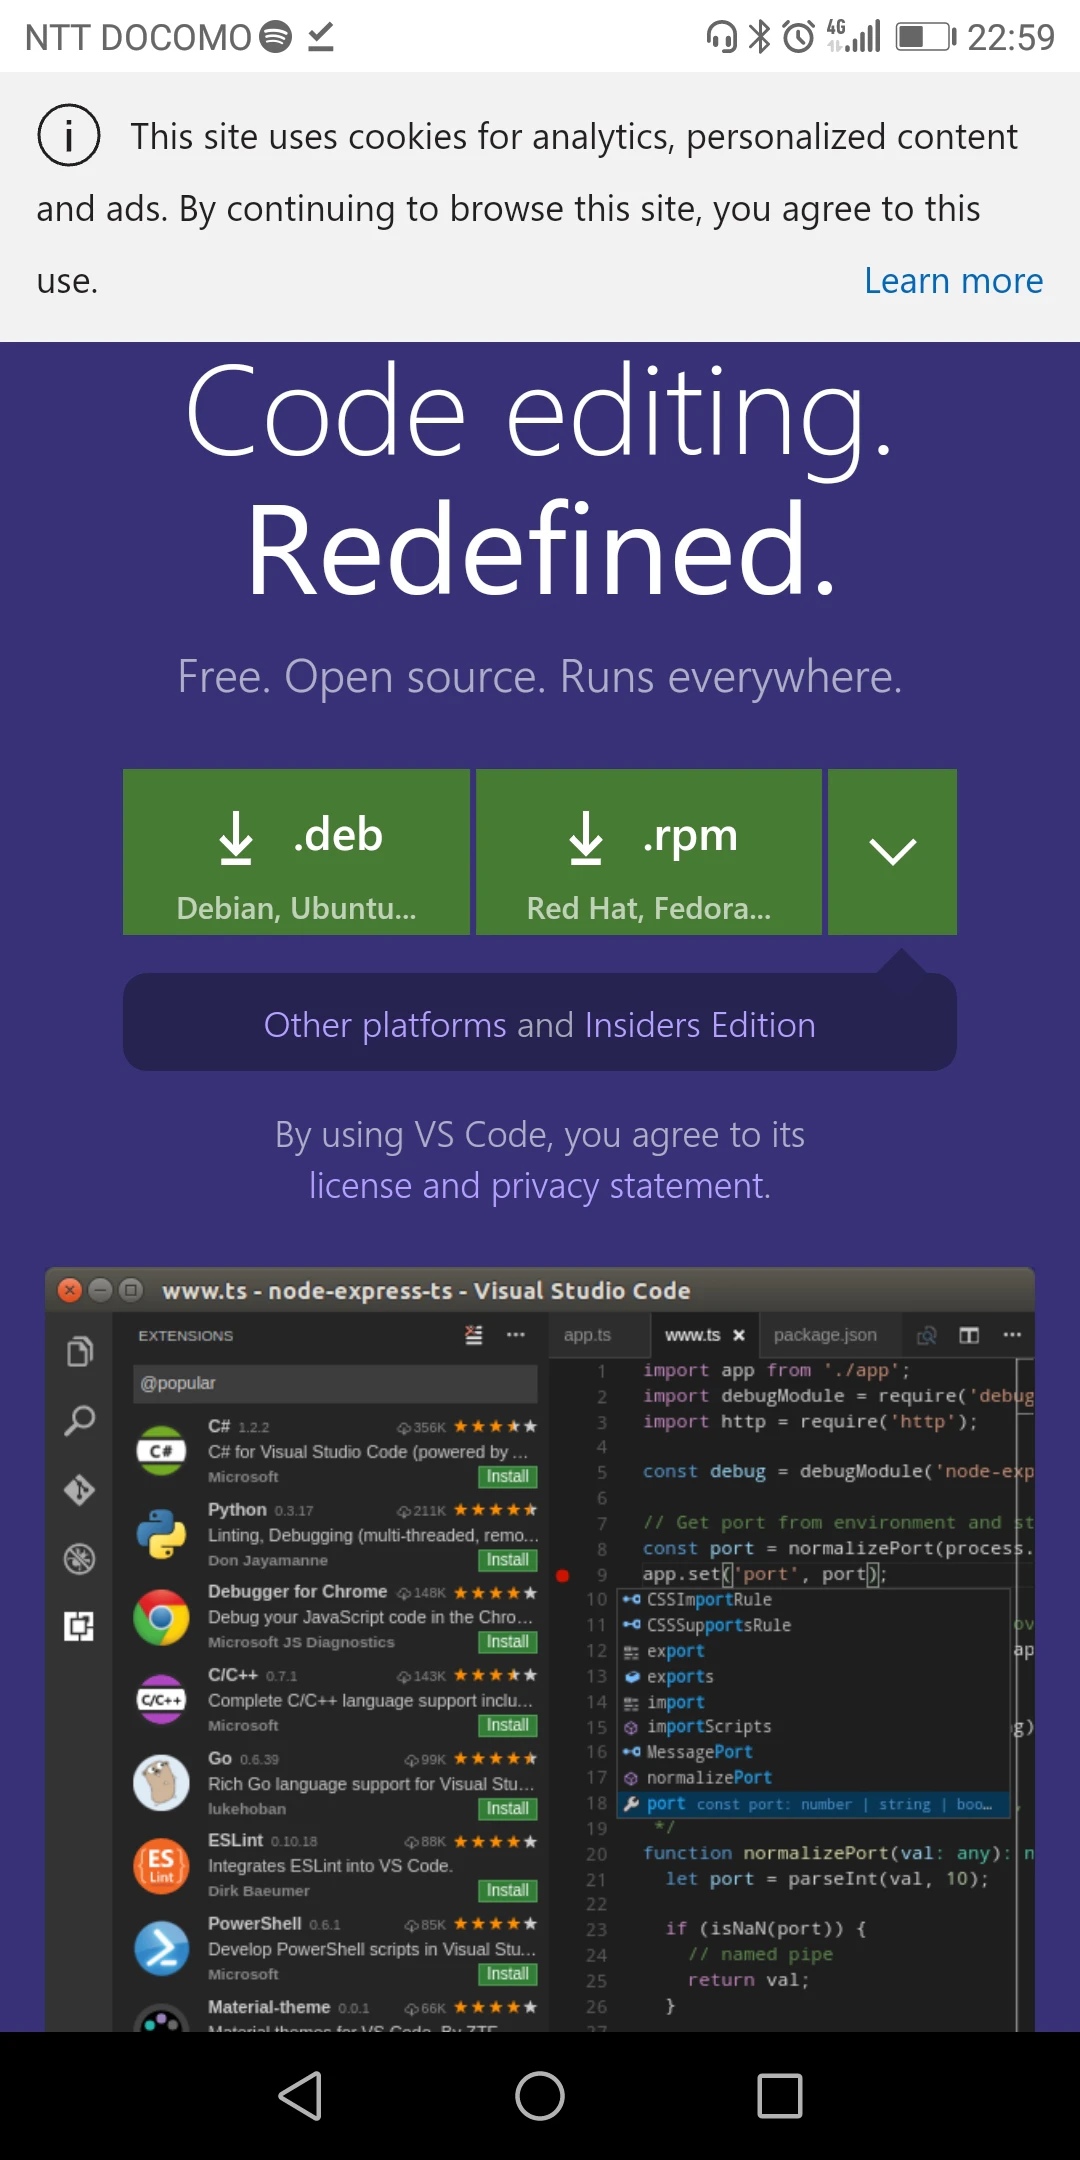Tap the Android back navigation button

click(x=300, y=2096)
